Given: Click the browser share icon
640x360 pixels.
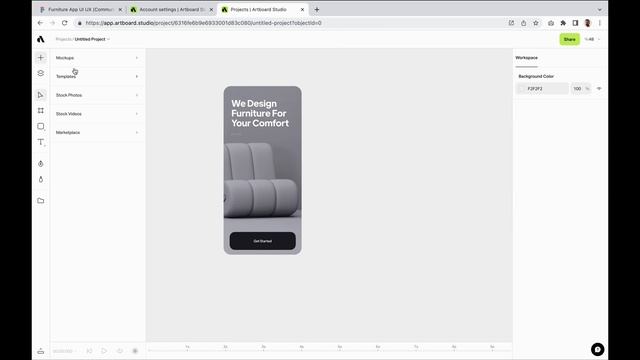Looking at the screenshot, I should click(524, 23).
